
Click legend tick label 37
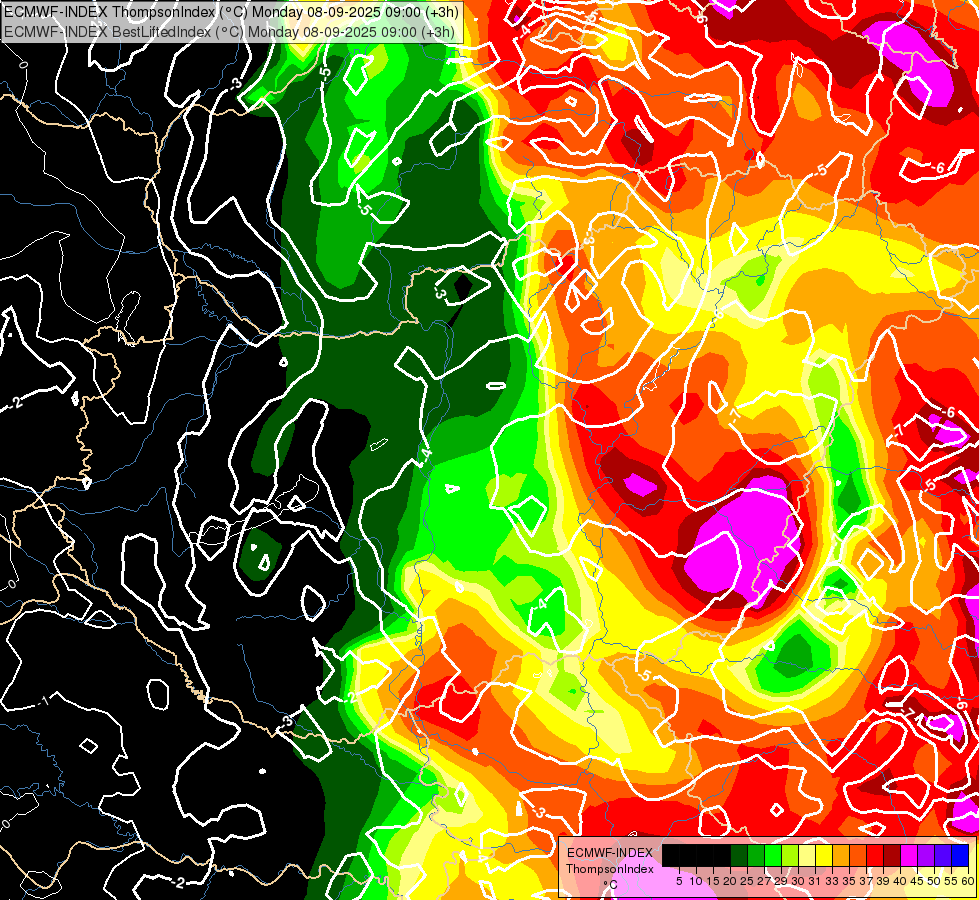pos(867,881)
